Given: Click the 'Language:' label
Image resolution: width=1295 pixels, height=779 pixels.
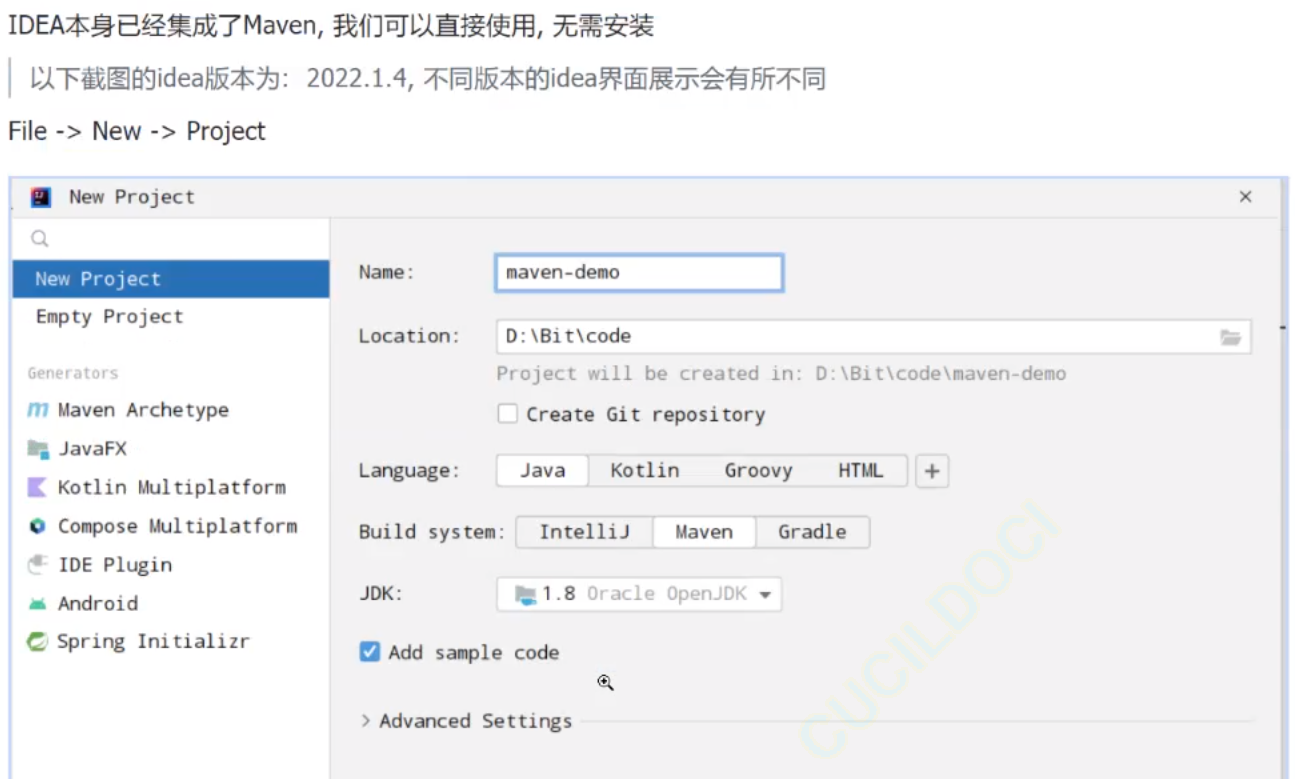Looking at the screenshot, I should tap(409, 471).
